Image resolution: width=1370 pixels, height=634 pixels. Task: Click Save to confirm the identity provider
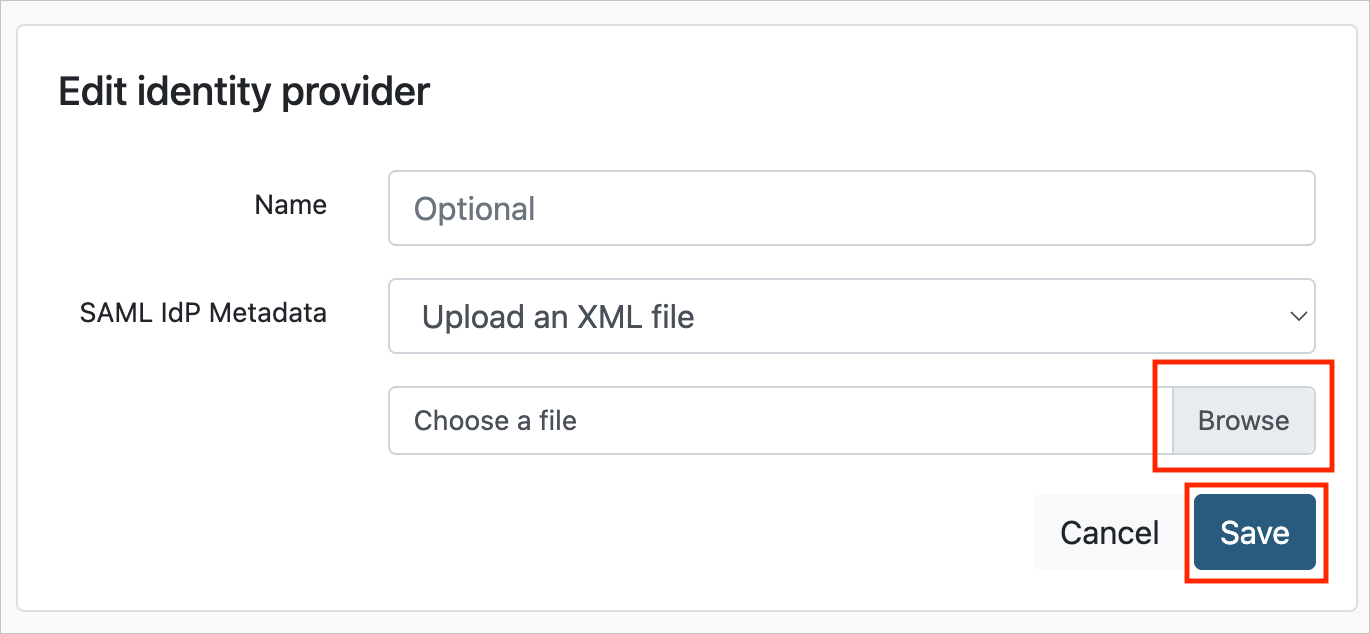click(x=1256, y=532)
